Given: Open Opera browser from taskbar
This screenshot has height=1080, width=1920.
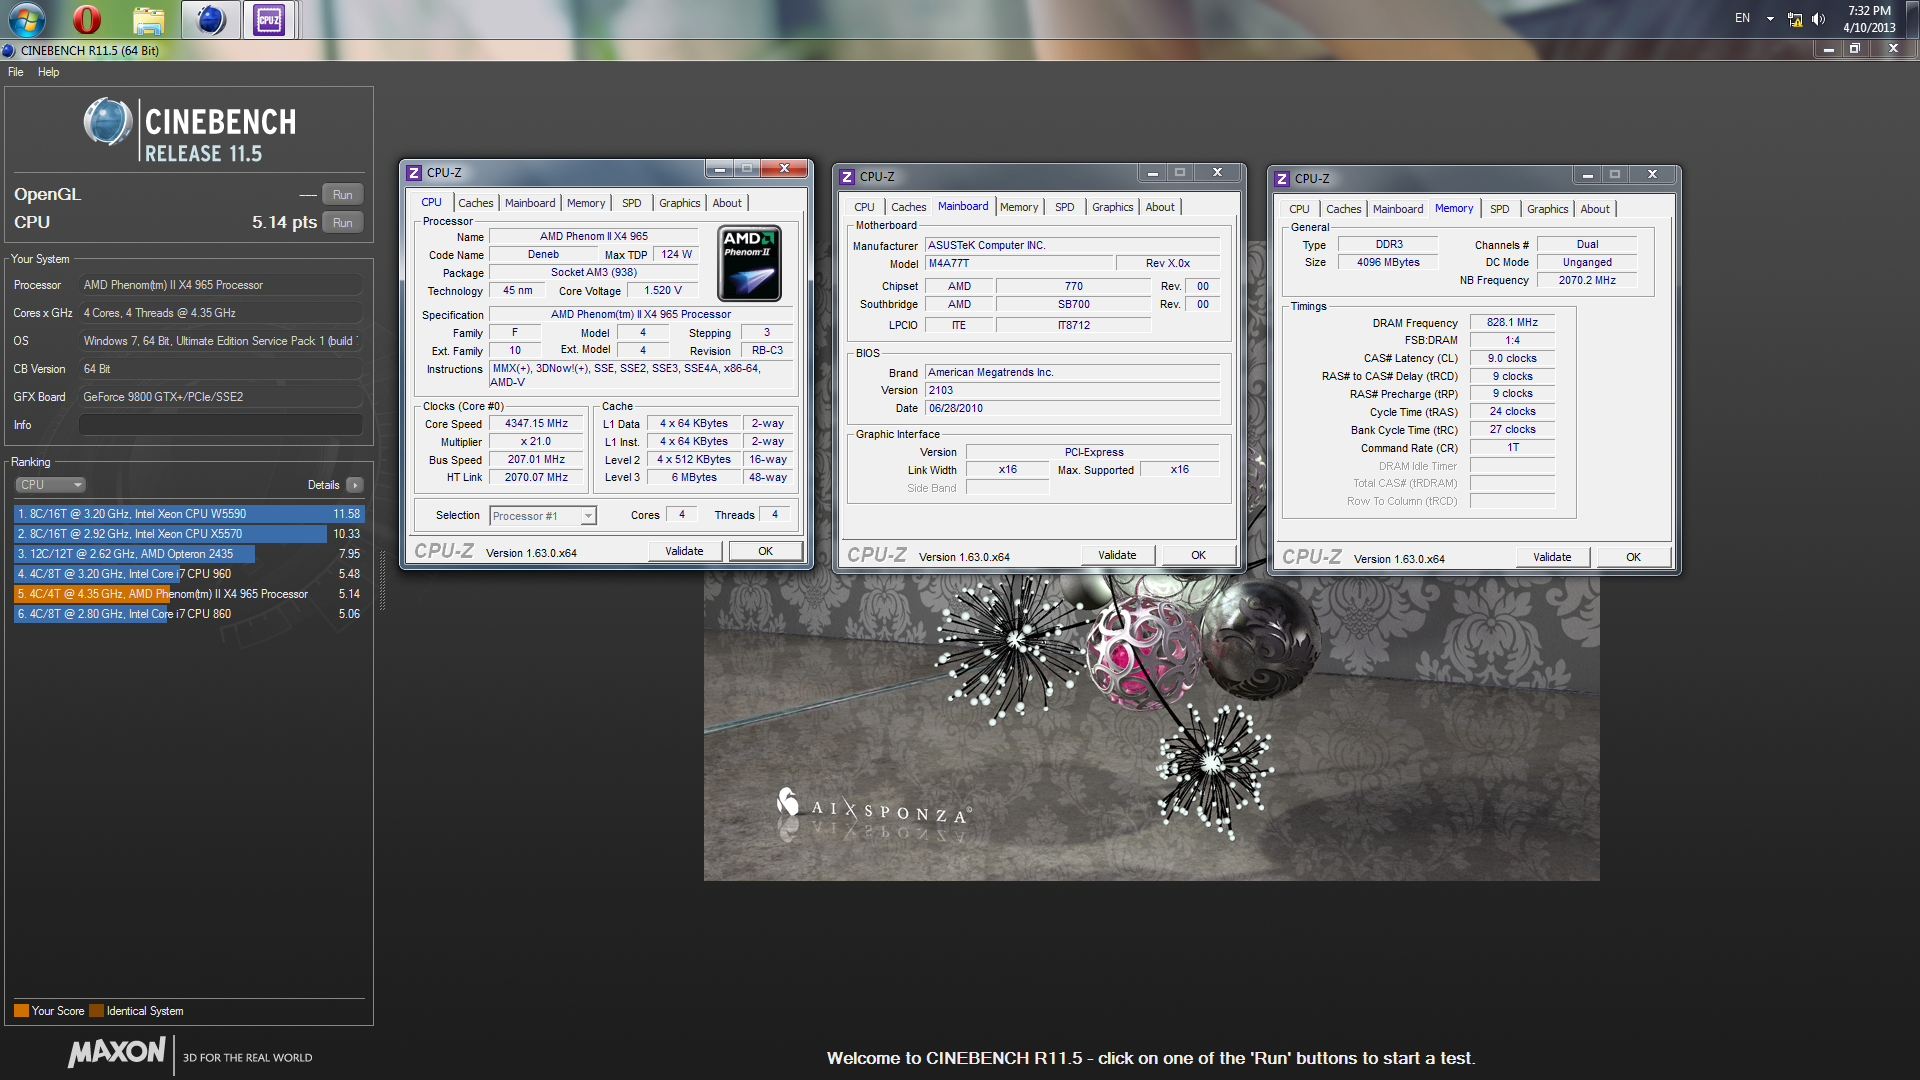Looking at the screenshot, I should [x=87, y=19].
